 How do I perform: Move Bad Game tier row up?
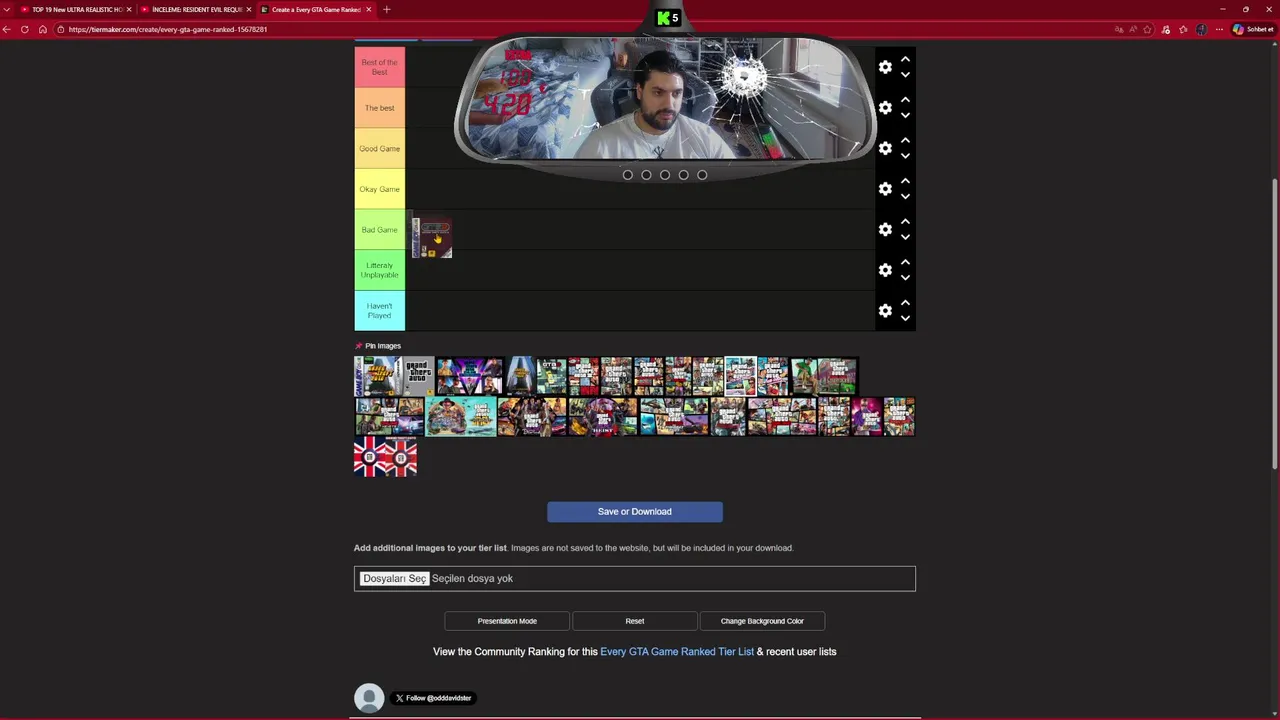[905, 222]
